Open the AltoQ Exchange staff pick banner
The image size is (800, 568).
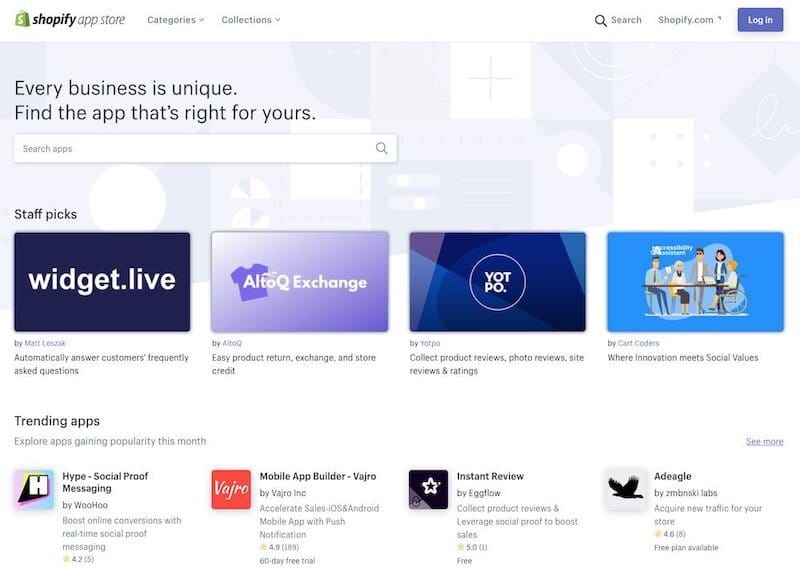(300, 282)
